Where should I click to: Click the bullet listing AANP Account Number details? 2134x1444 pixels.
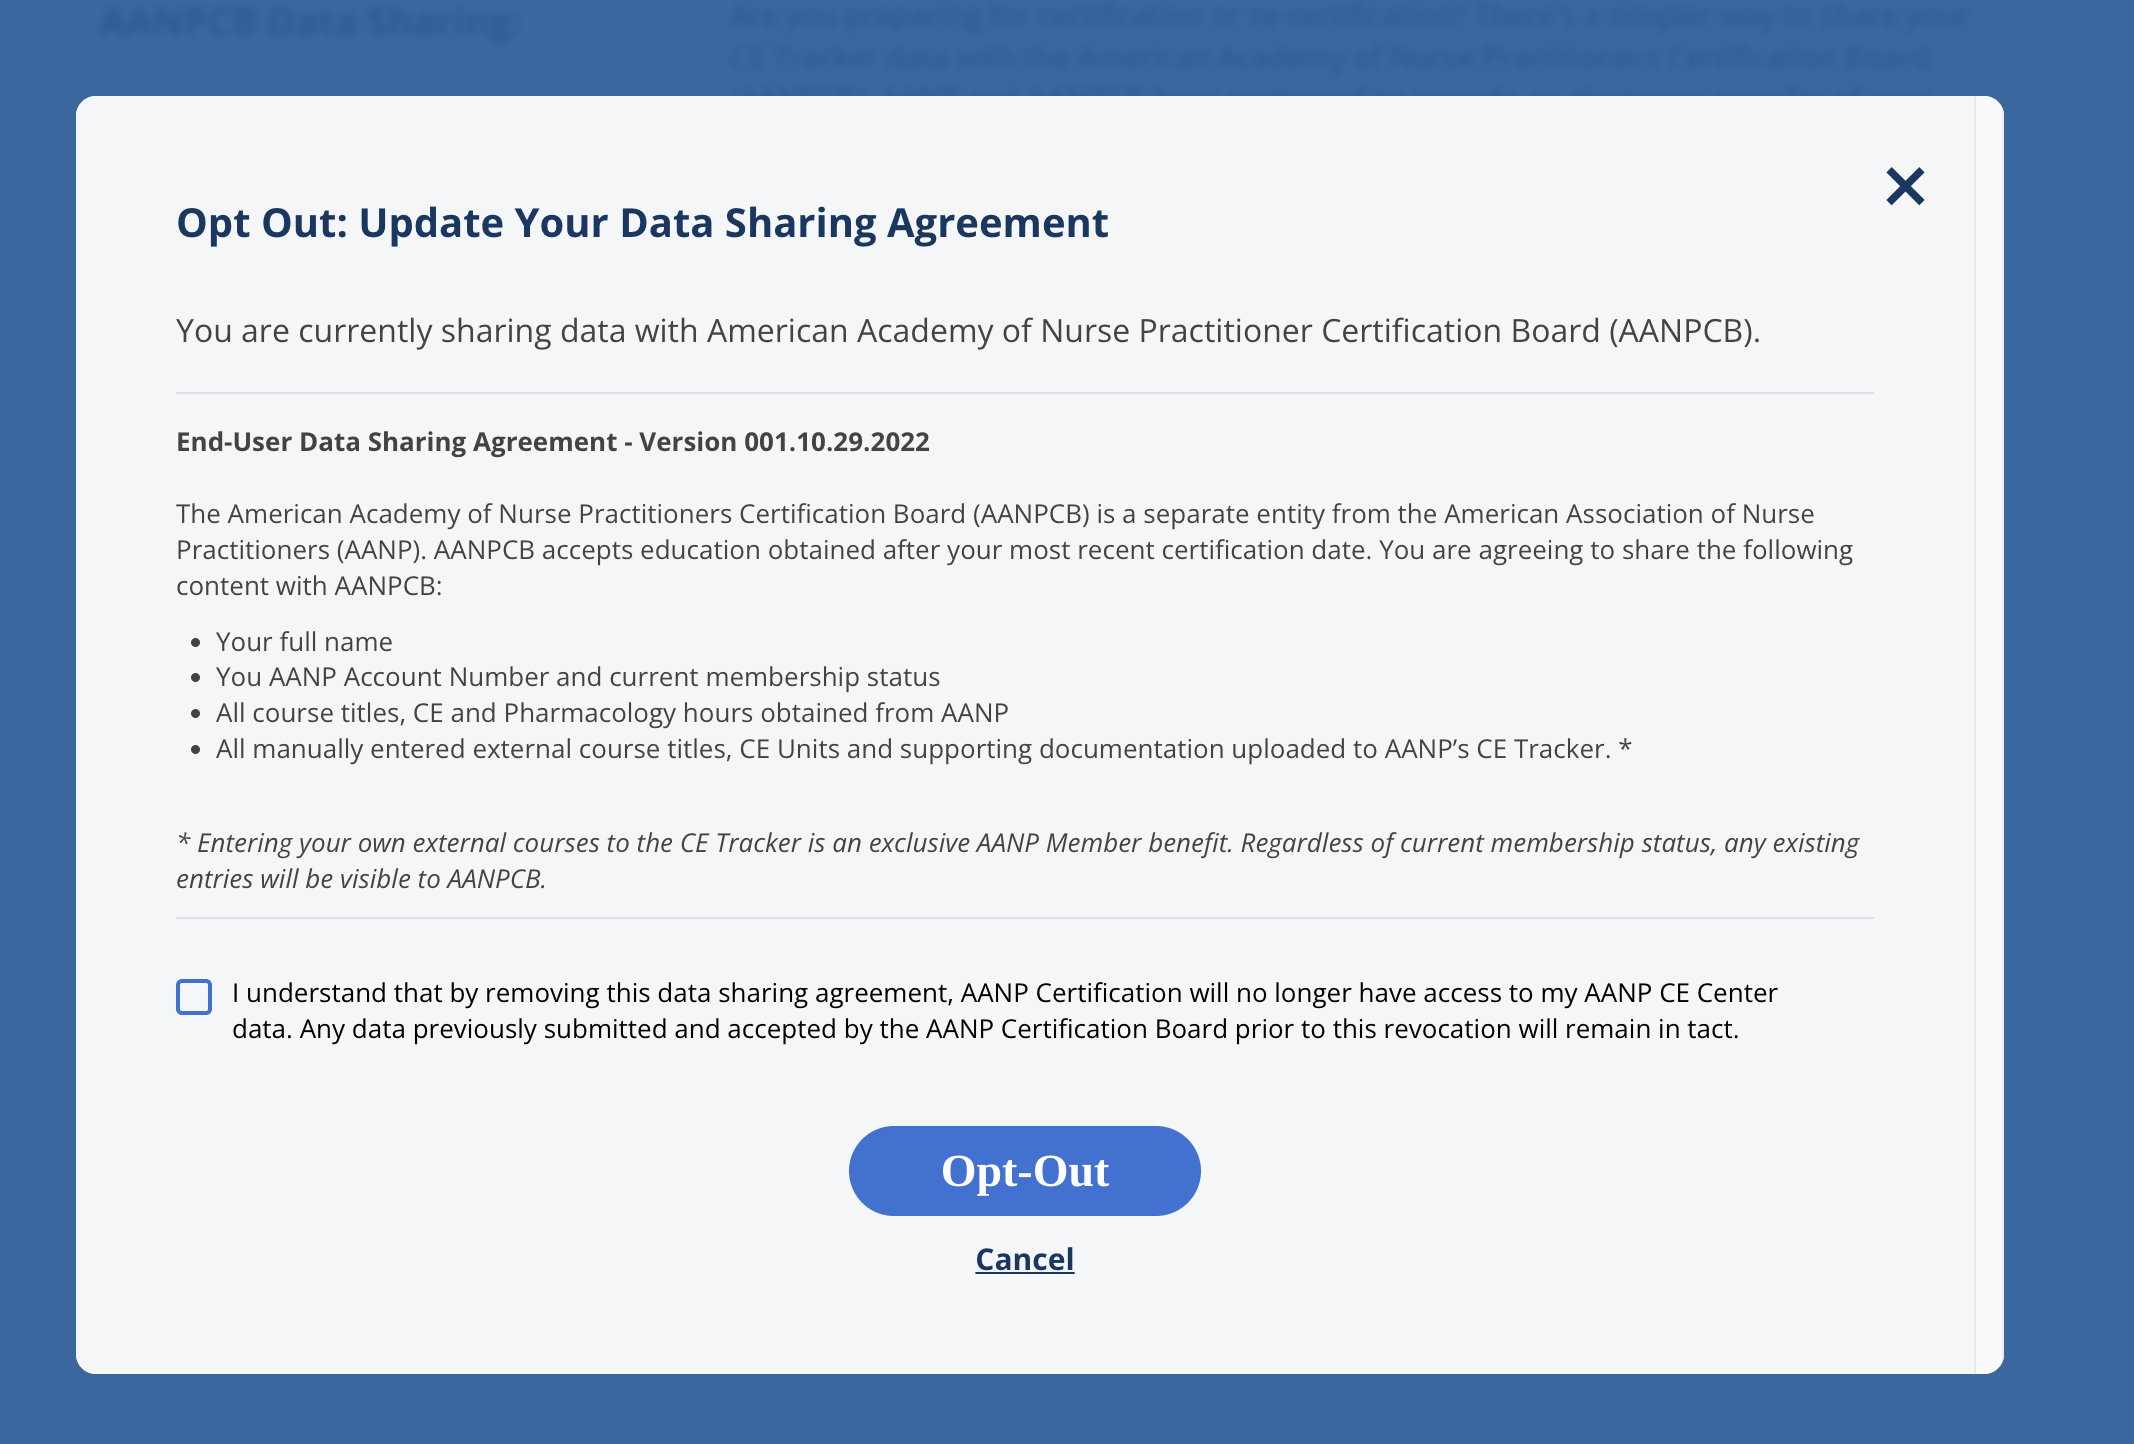point(578,677)
